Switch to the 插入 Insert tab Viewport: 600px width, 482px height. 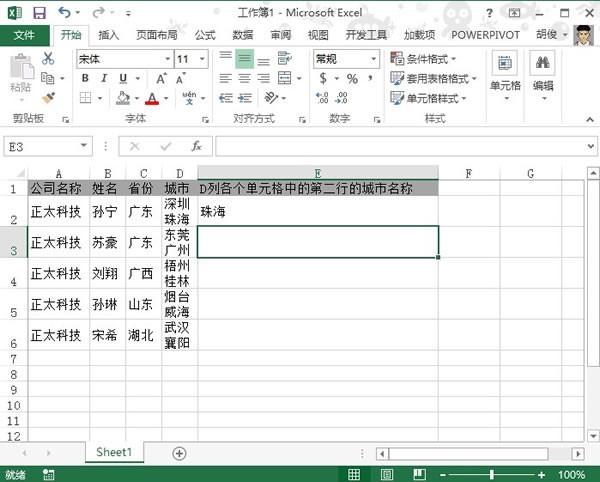coord(109,35)
